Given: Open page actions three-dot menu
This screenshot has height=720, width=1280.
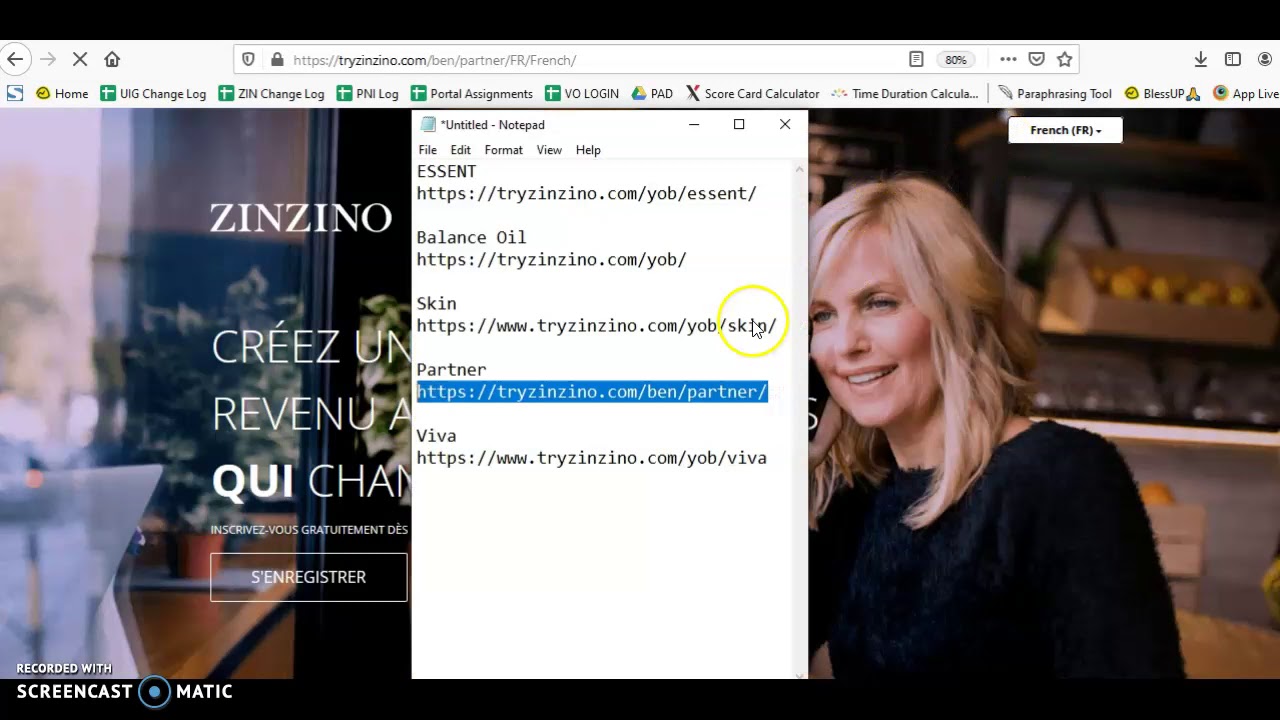Looking at the screenshot, I should [x=1008, y=60].
